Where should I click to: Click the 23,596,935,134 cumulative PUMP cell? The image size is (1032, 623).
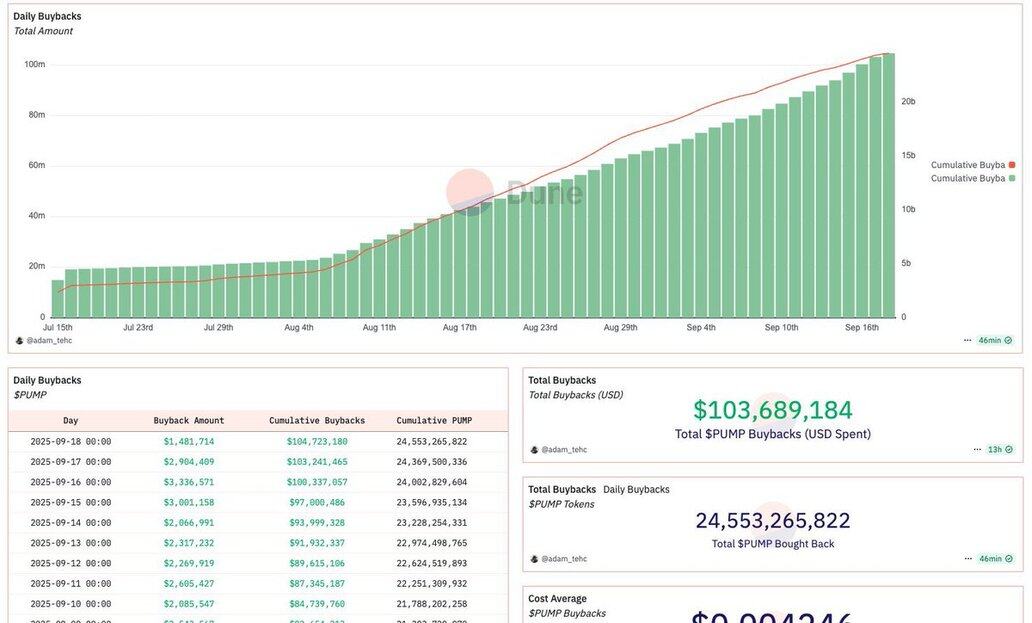pyautogui.click(x=432, y=503)
